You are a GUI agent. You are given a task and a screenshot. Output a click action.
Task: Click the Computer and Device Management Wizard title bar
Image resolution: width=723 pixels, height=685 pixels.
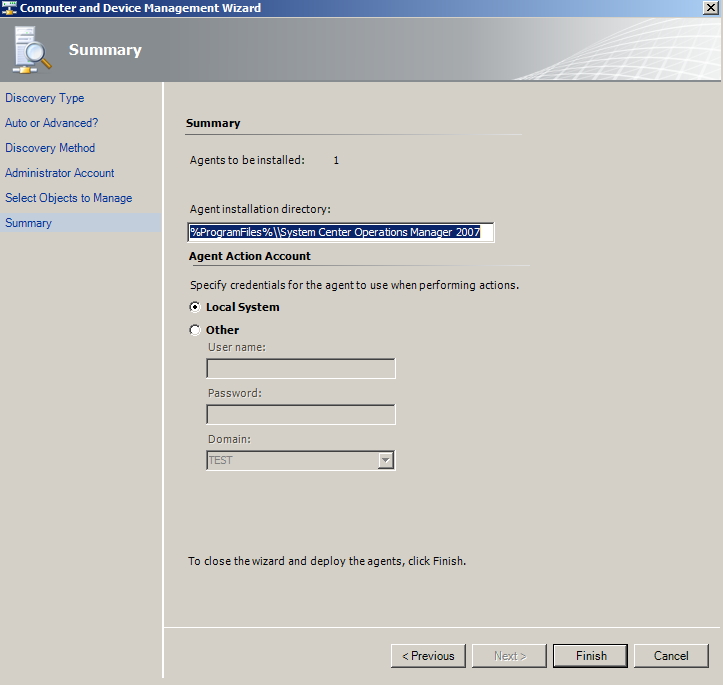click(350, 8)
